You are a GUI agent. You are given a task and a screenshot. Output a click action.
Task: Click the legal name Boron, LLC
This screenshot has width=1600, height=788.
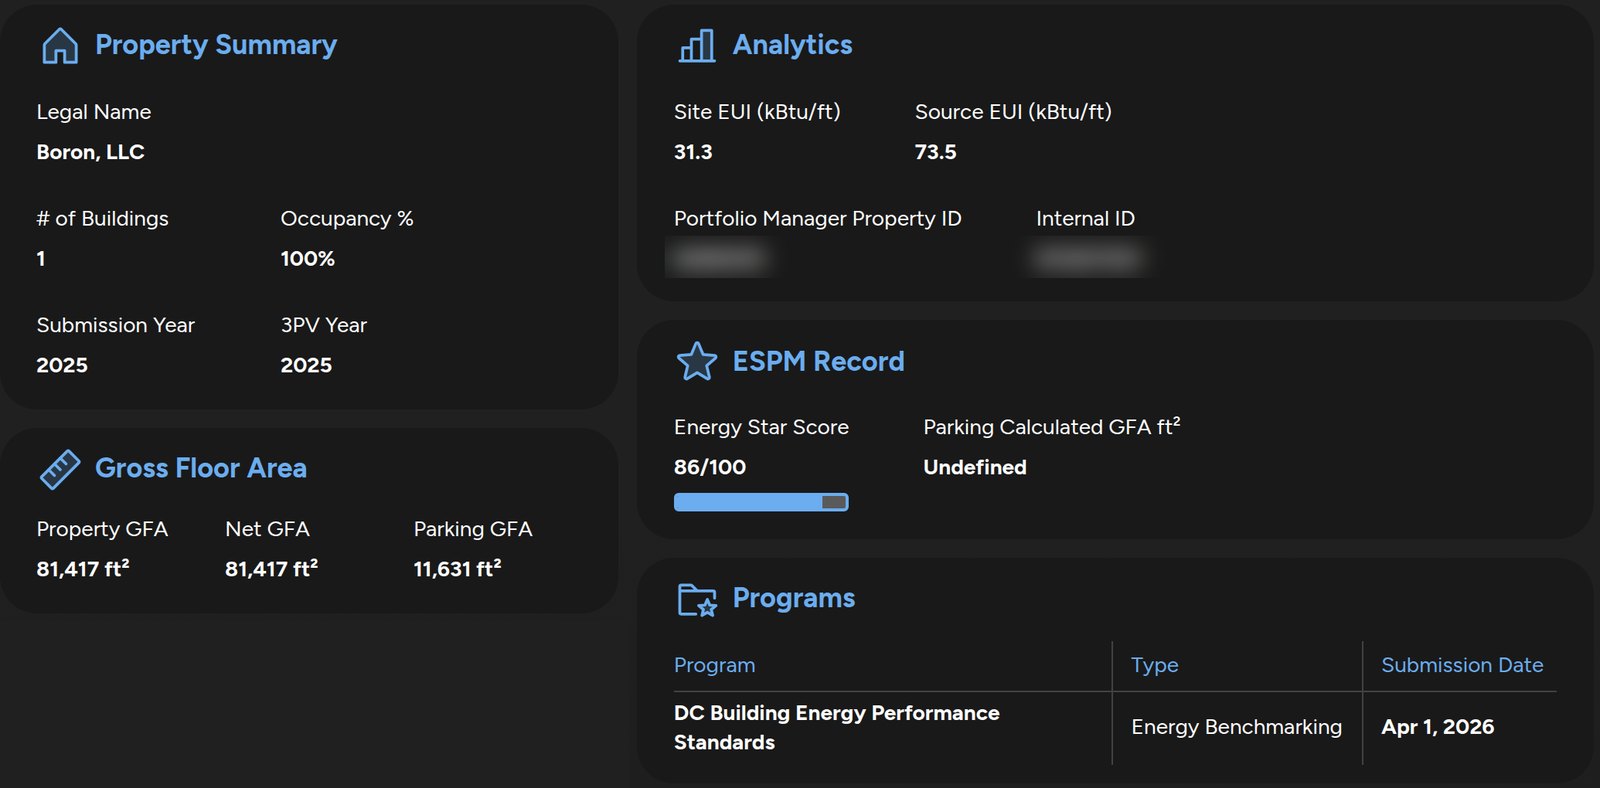pyautogui.click(x=91, y=152)
